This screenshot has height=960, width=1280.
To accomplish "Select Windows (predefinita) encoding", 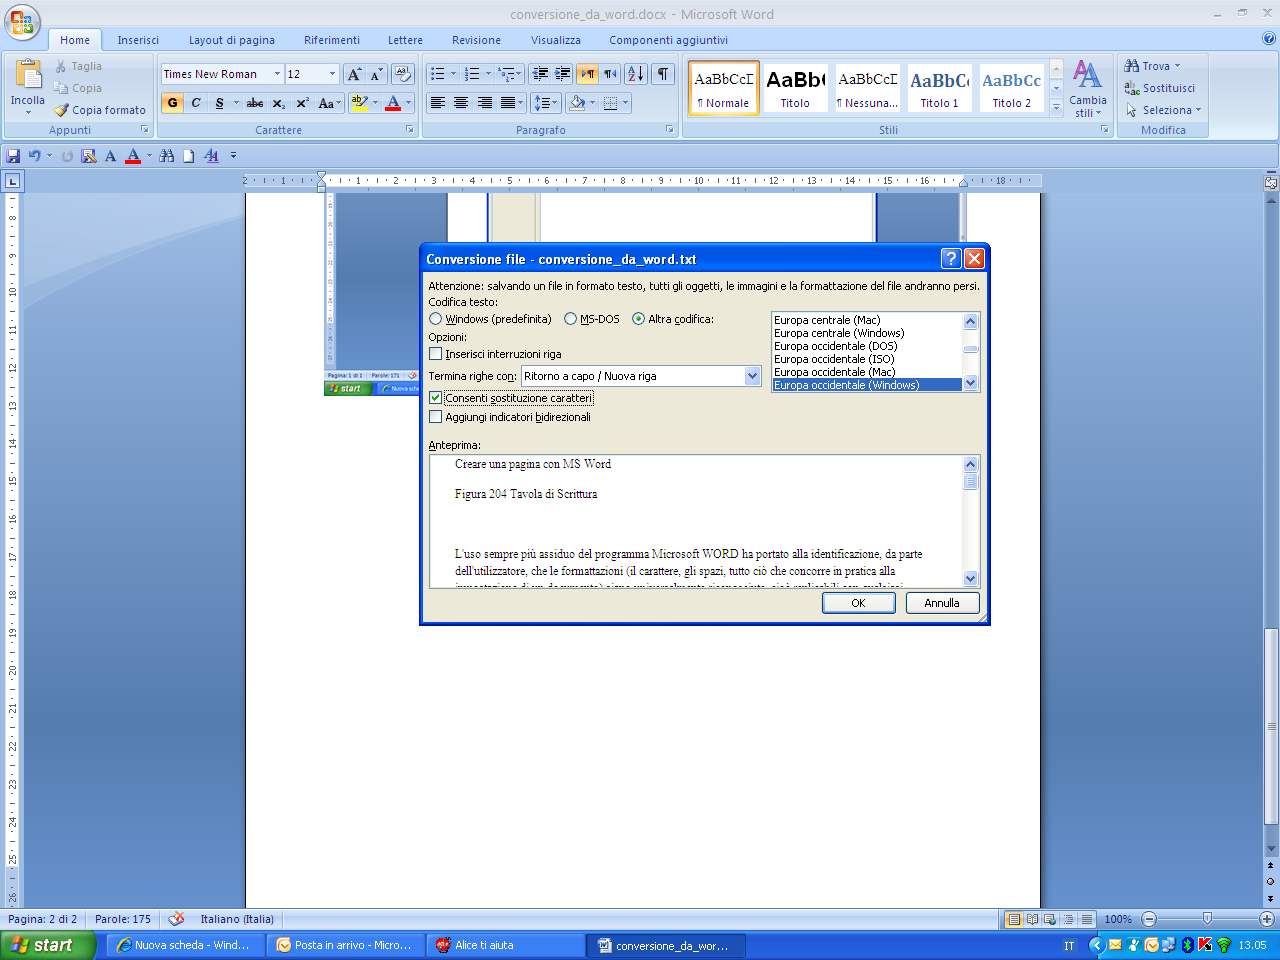I will [435, 319].
